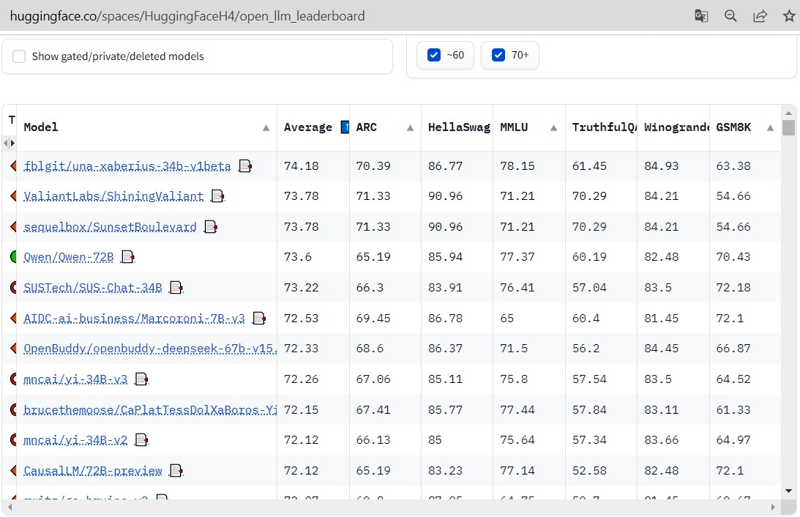Open AIDC-ai-business/Marcoroni-7B-v3 model link
The image size is (800, 517).
pos(134,318)
